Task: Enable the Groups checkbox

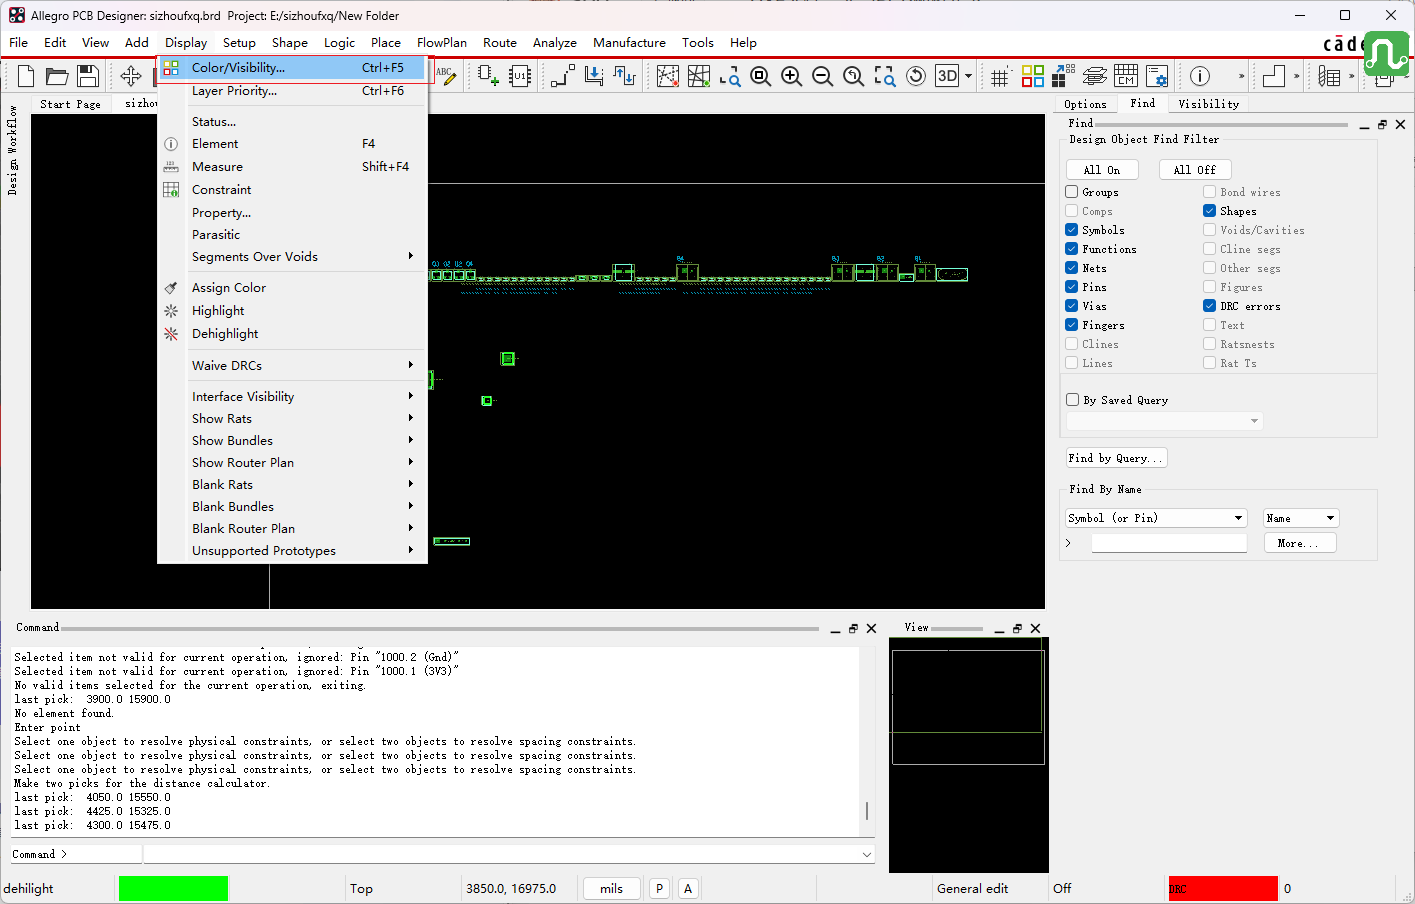Action: pyautogui.click(x=1072, y=192)
